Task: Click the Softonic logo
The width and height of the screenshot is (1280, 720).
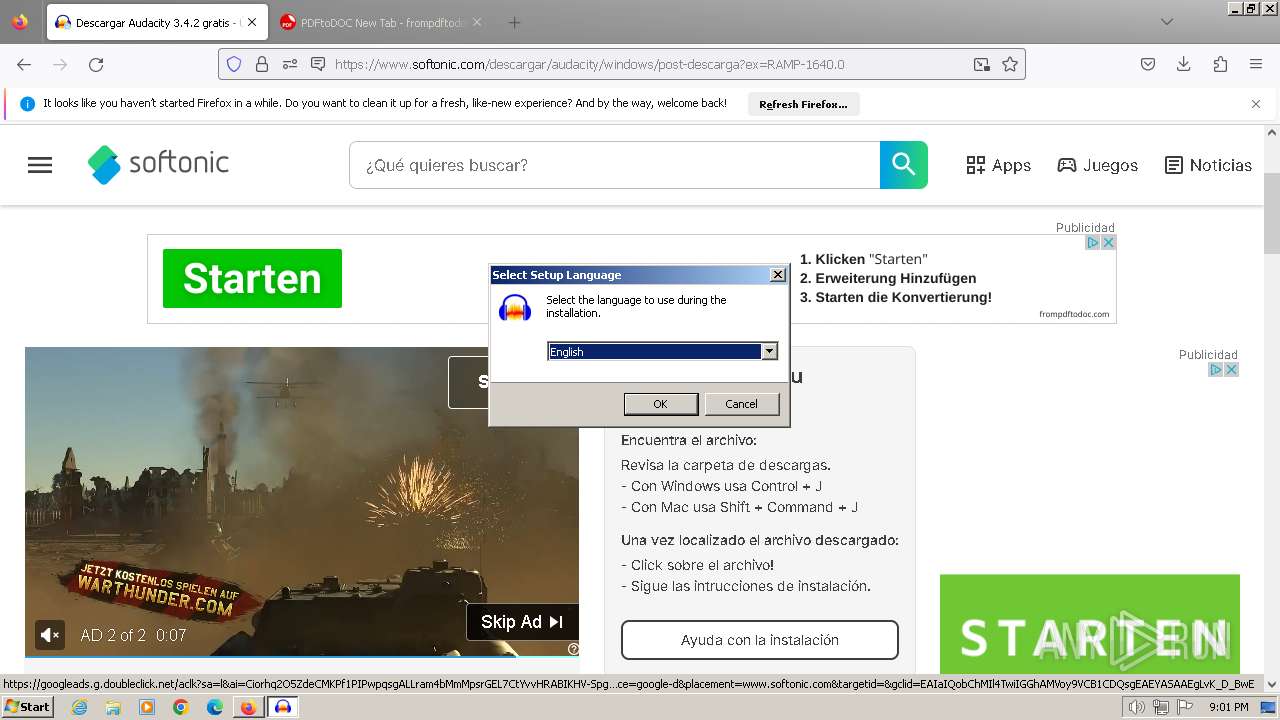Action: 158,164
